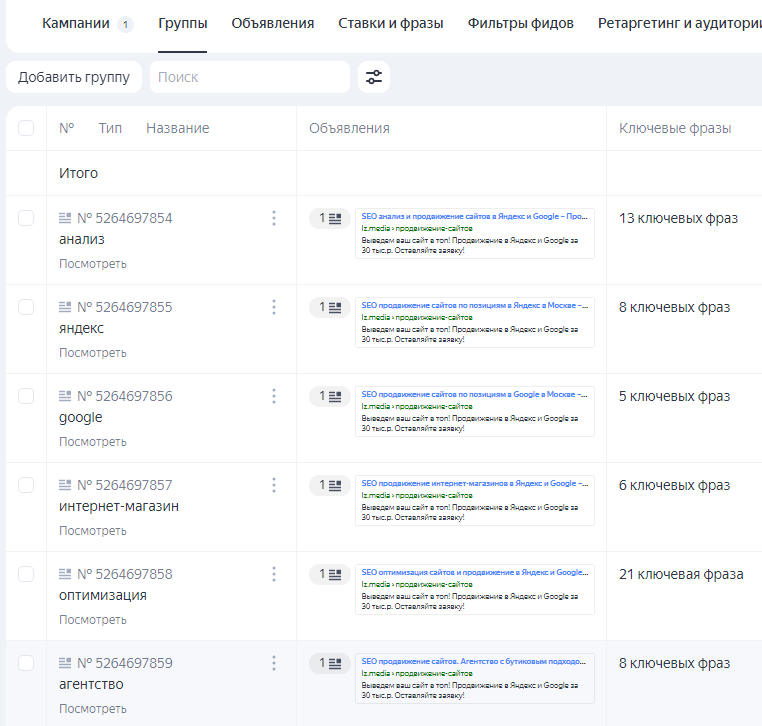Open three-dot menu for group анализ
This screenshot has width=762, height=726.
coord(273,218)
